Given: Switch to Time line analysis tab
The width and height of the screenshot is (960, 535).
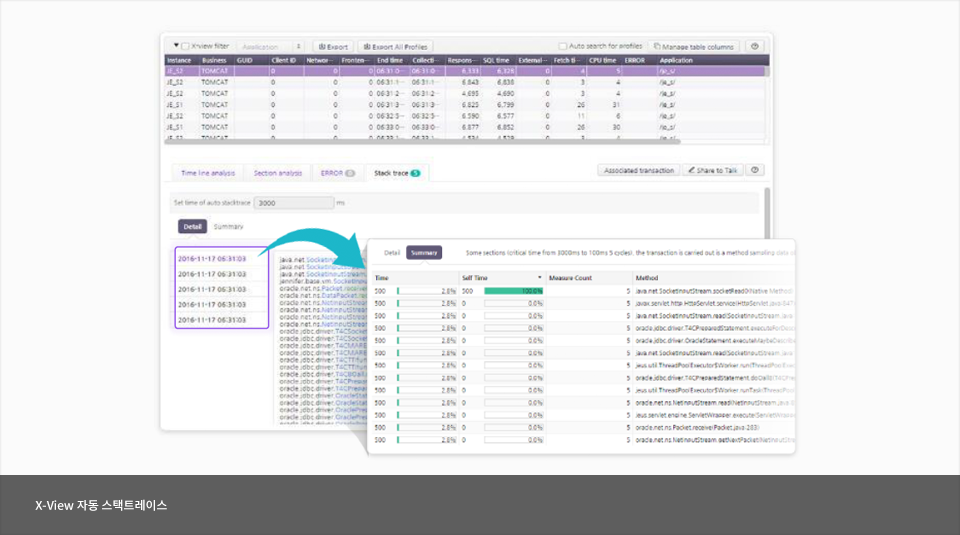Looking at the screenshot, I should tap(208, 173).
